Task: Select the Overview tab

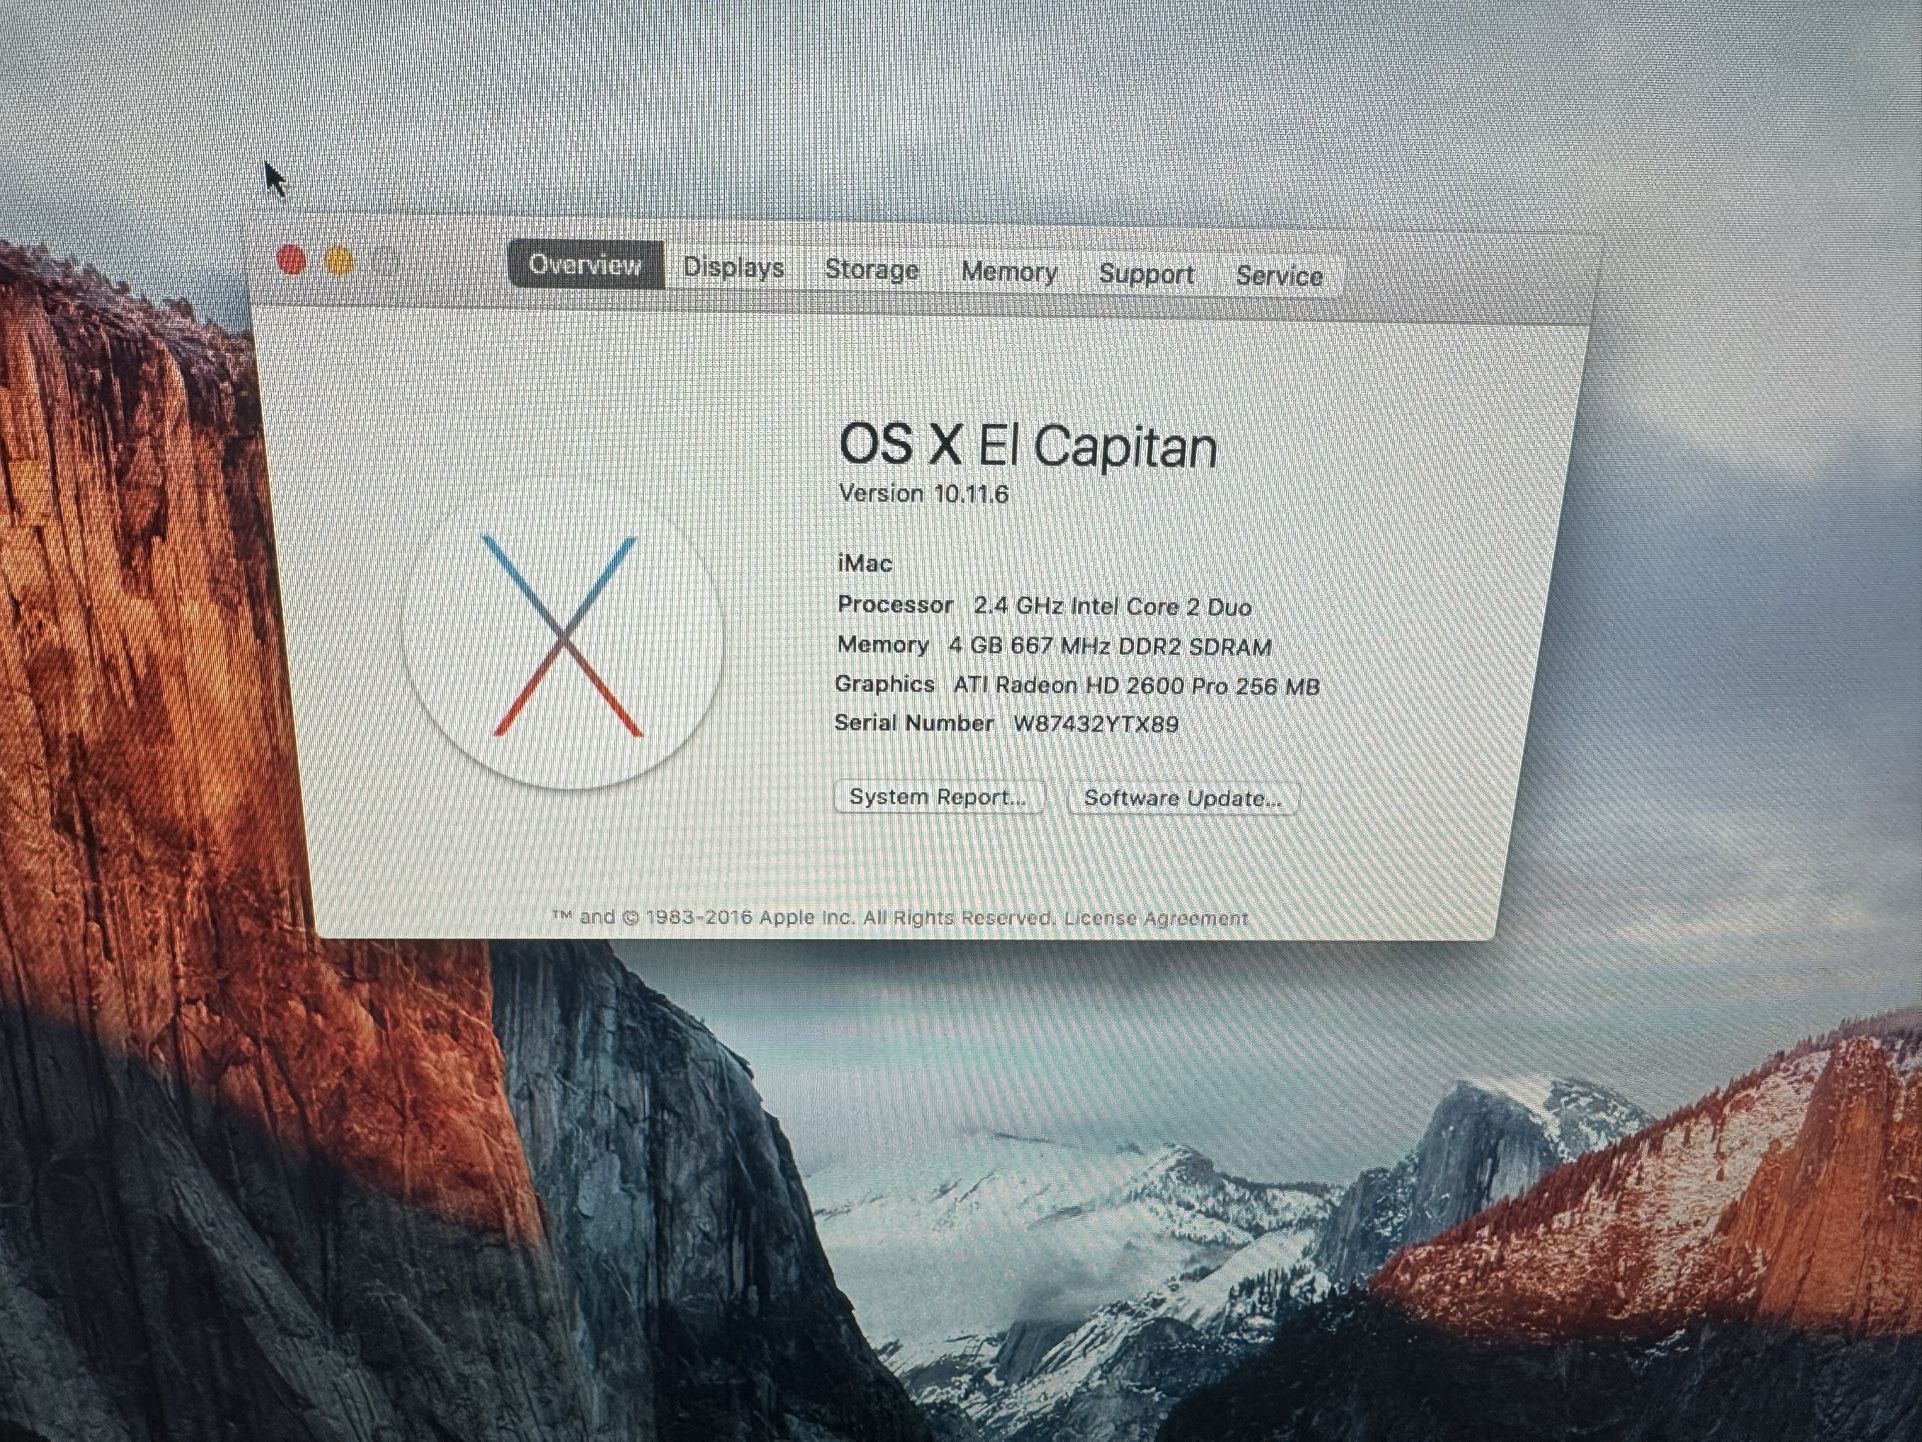Action: coord(586,264)
